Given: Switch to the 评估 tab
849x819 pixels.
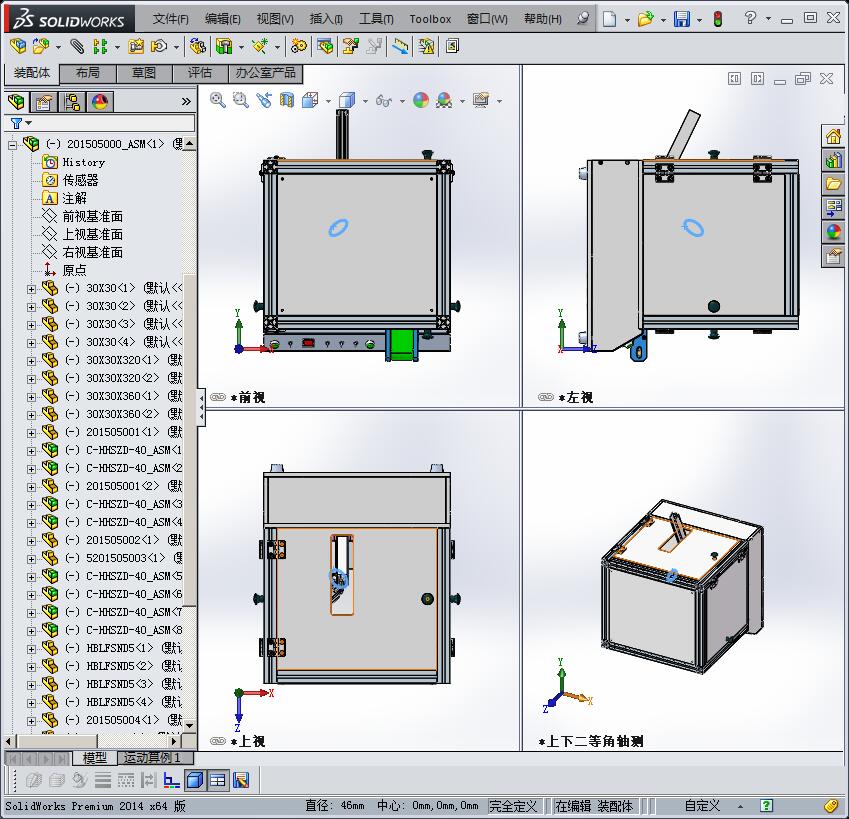Looking at the screenshot, I should pos(200,73).
